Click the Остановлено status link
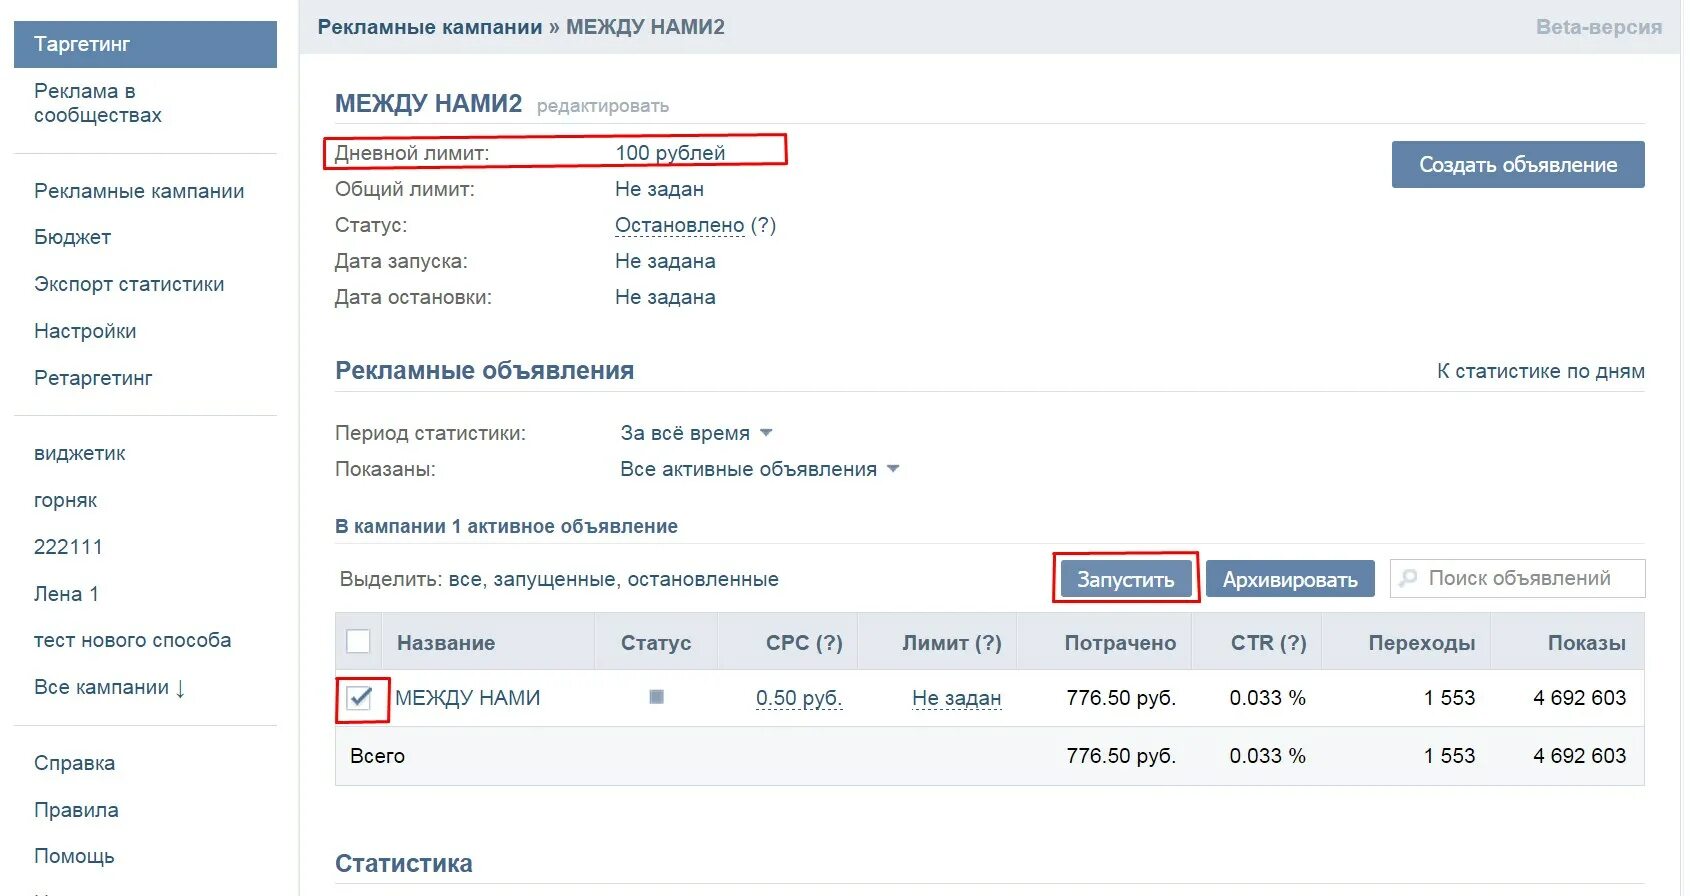 click(680, 225)
